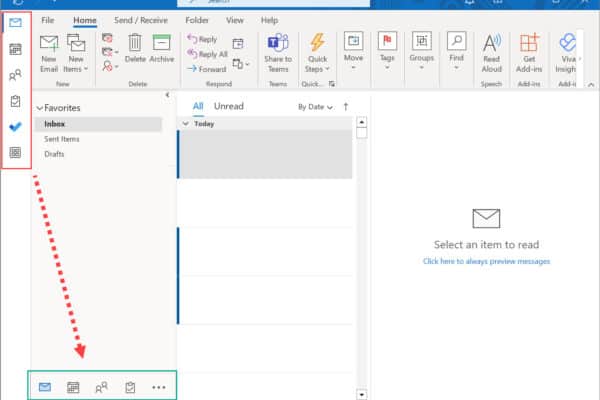
Task: Open People in the left vertical sidebar
Action: coord(15,74)
